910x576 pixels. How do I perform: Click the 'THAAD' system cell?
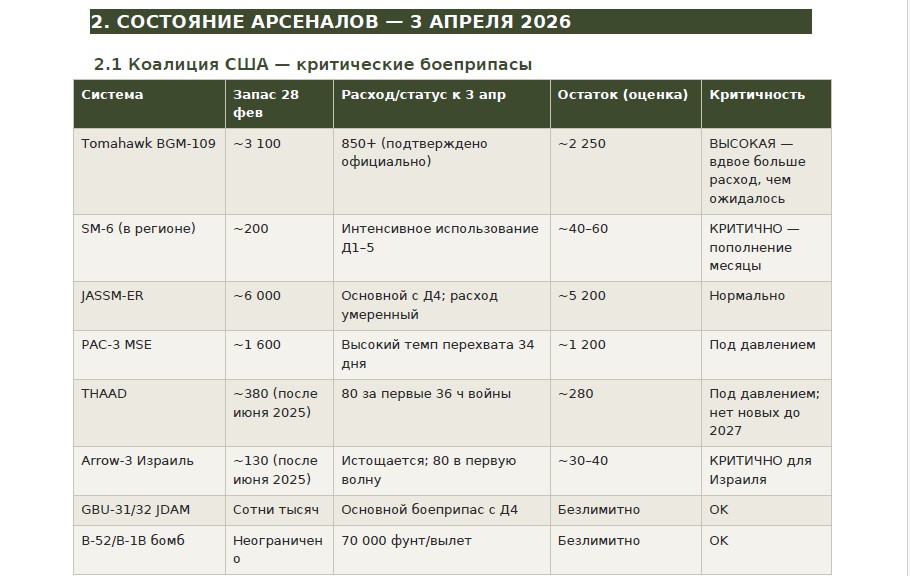(x=104, y=394)
